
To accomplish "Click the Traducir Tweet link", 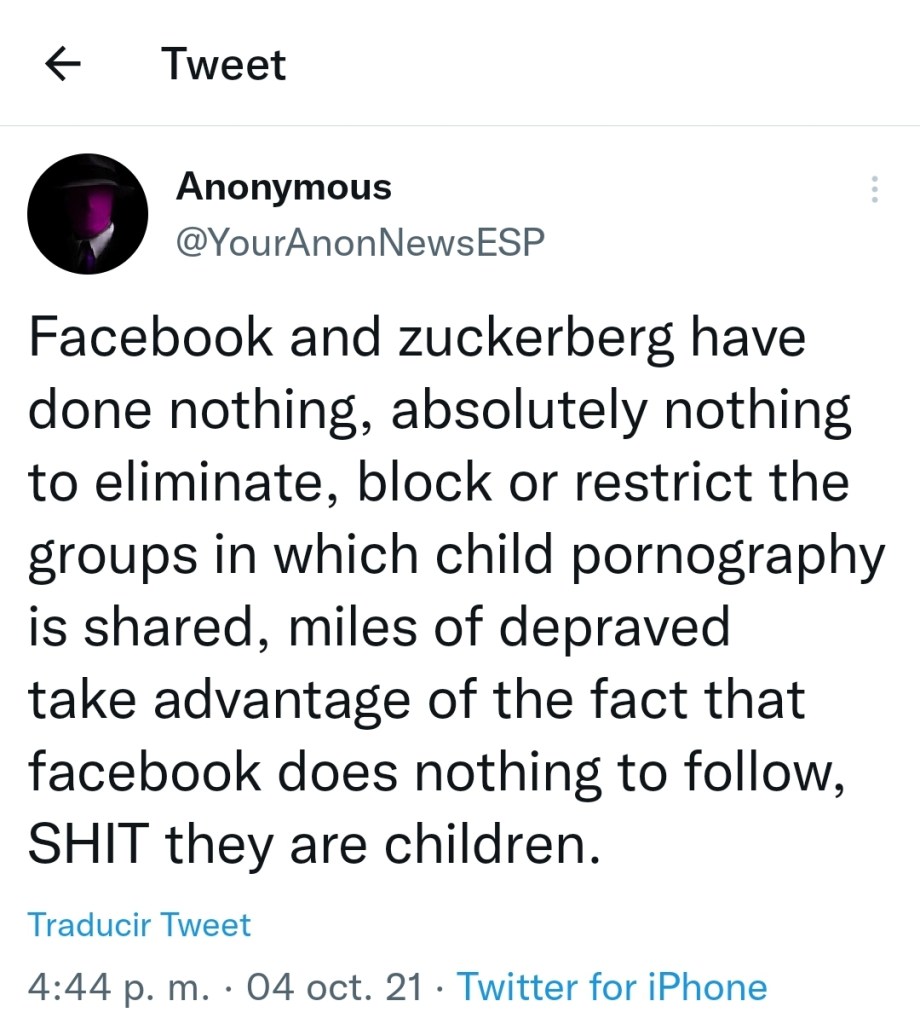I will pyautogui.click(x=140, y=924).
